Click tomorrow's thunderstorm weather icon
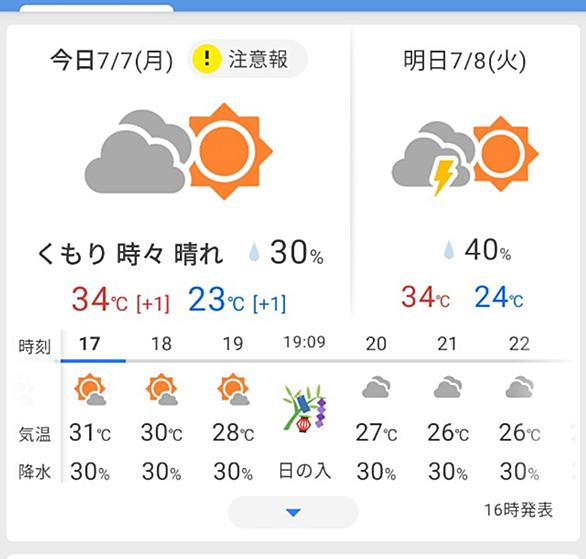The width and height of the screenshot is (586, 559). [x=465, y=156]
